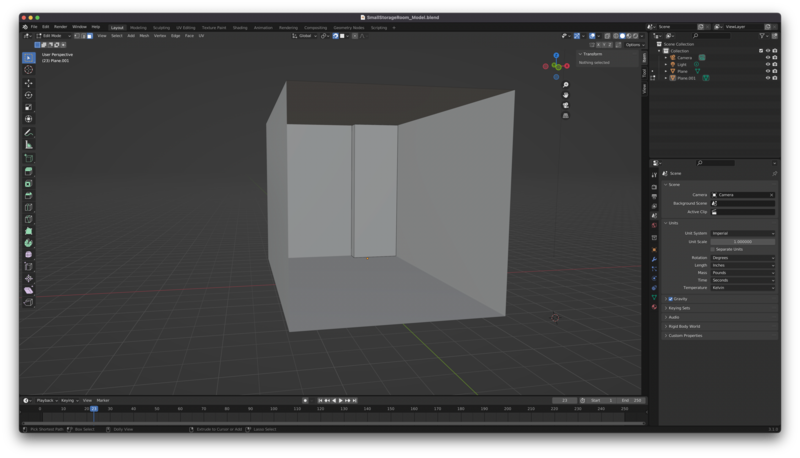800x458 pixels.
Task: Switch to the Modeling workspace tab
Action: 138,27
